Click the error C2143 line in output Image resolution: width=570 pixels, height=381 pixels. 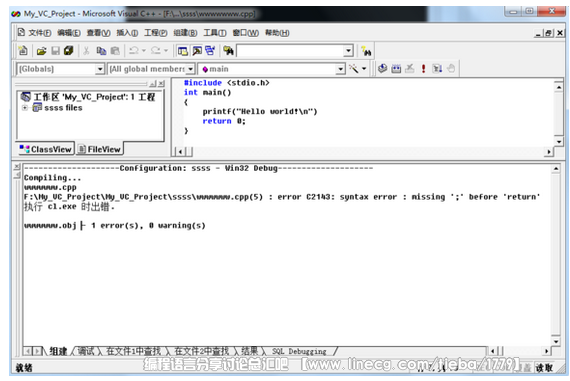282,197
